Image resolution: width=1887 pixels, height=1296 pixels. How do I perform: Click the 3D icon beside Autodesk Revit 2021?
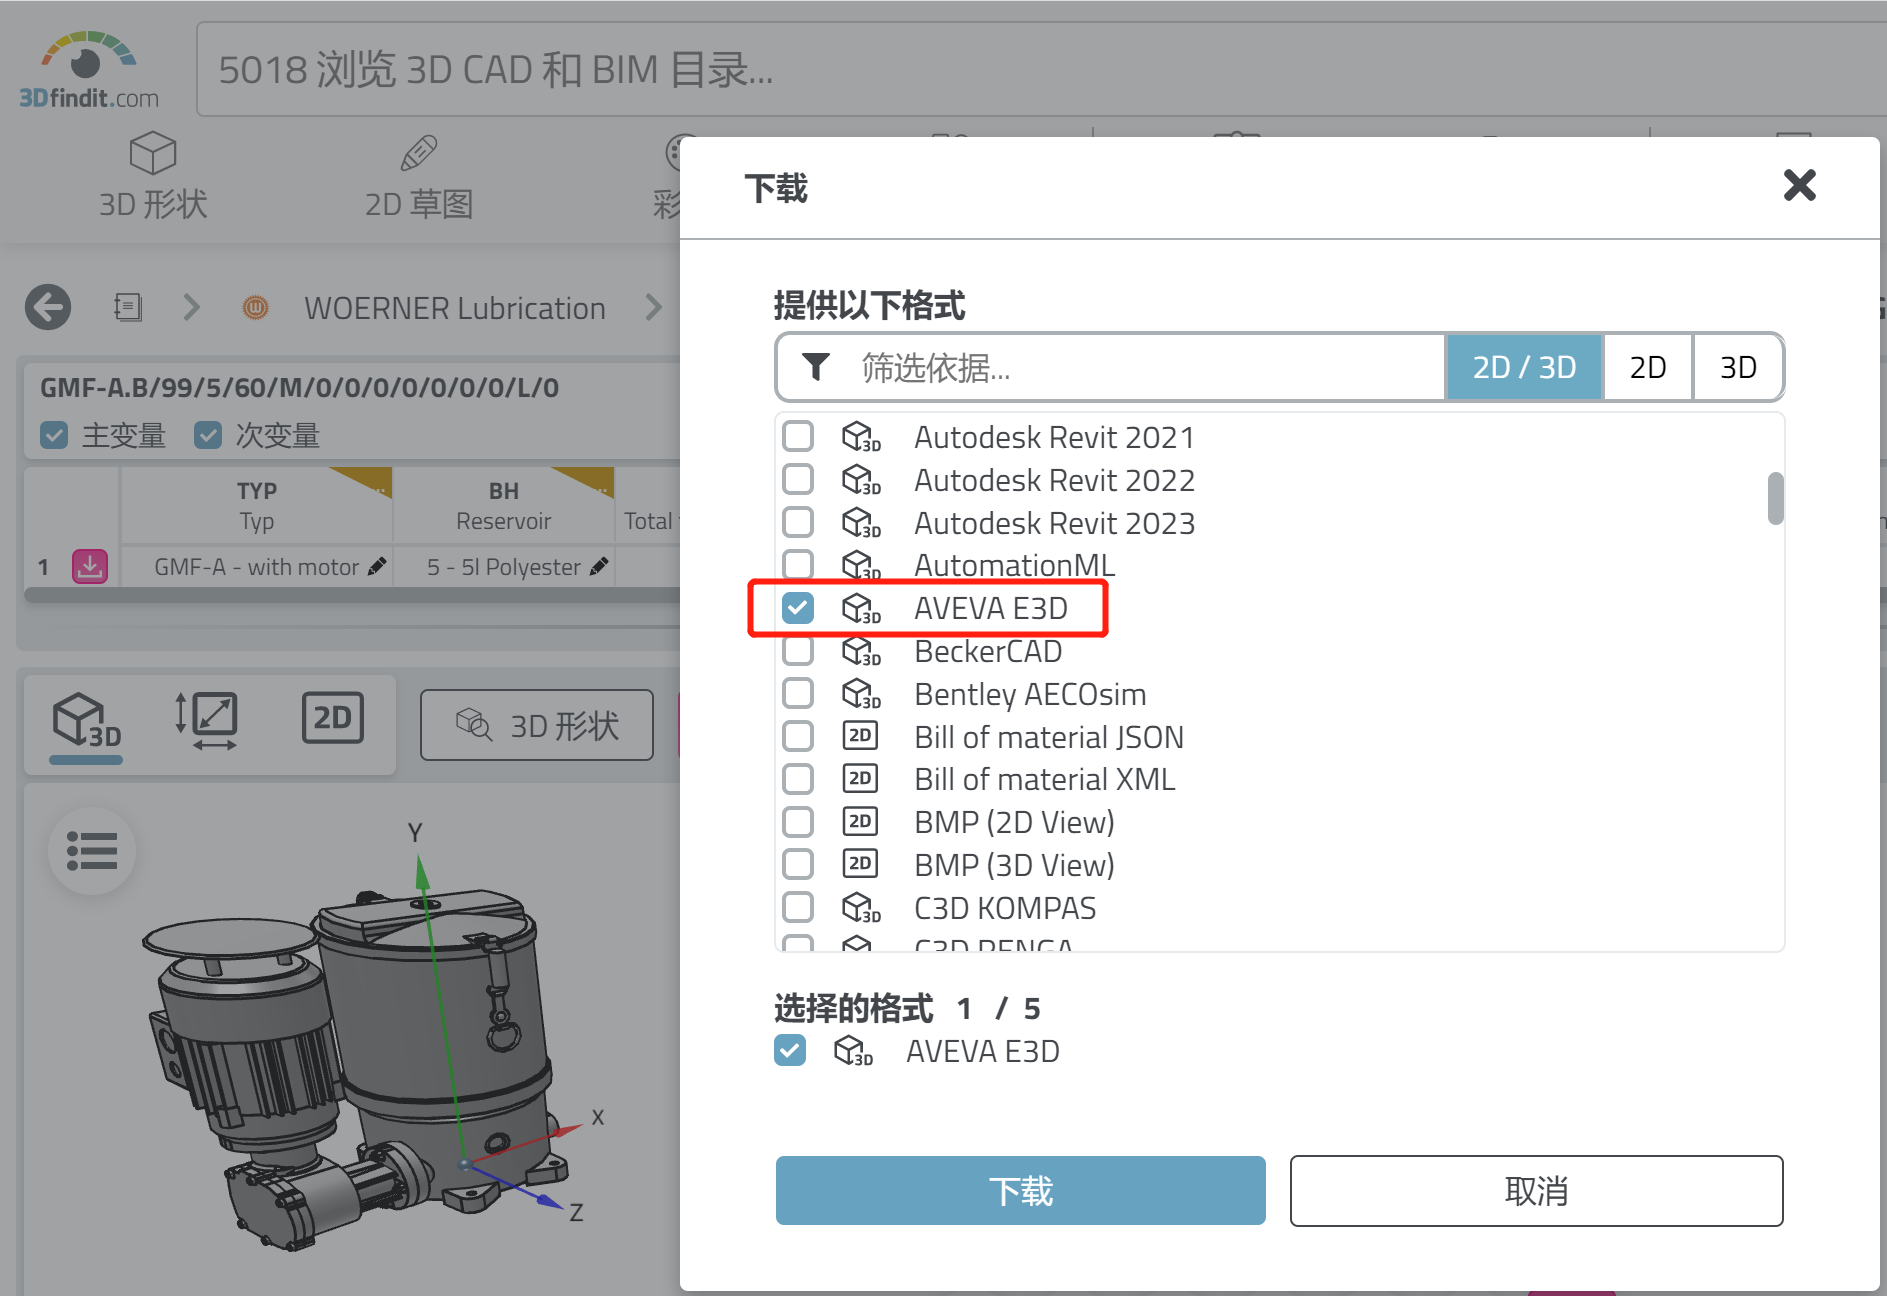point(861,437)
